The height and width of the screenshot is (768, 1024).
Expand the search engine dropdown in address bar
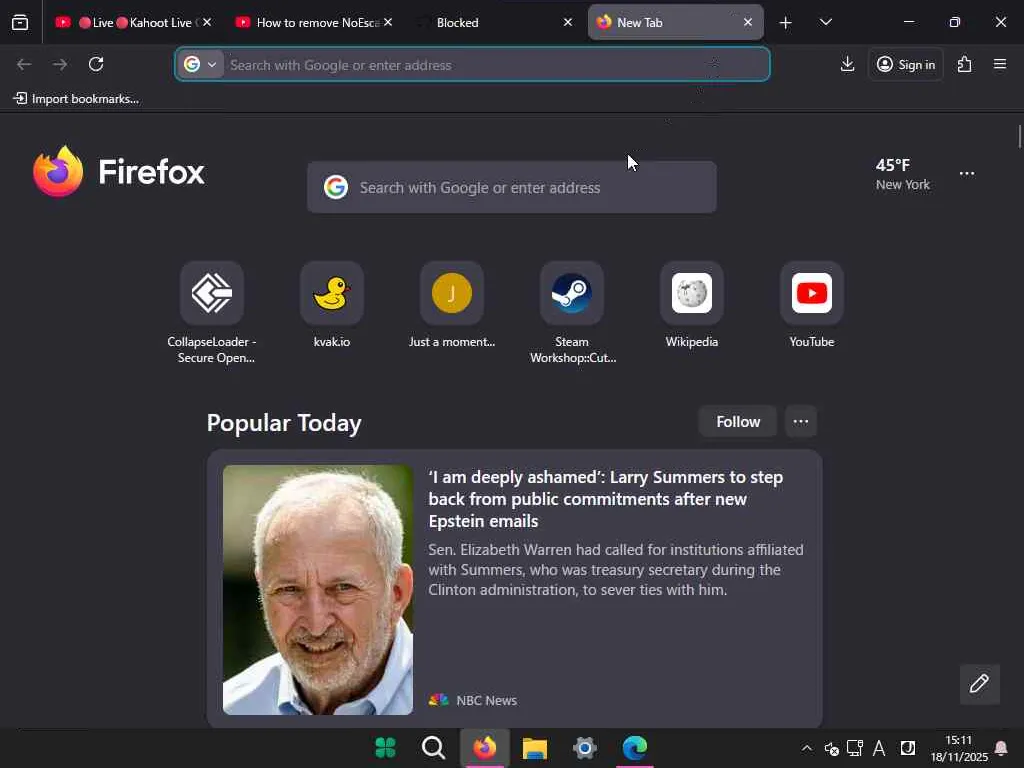coord(202,64)
